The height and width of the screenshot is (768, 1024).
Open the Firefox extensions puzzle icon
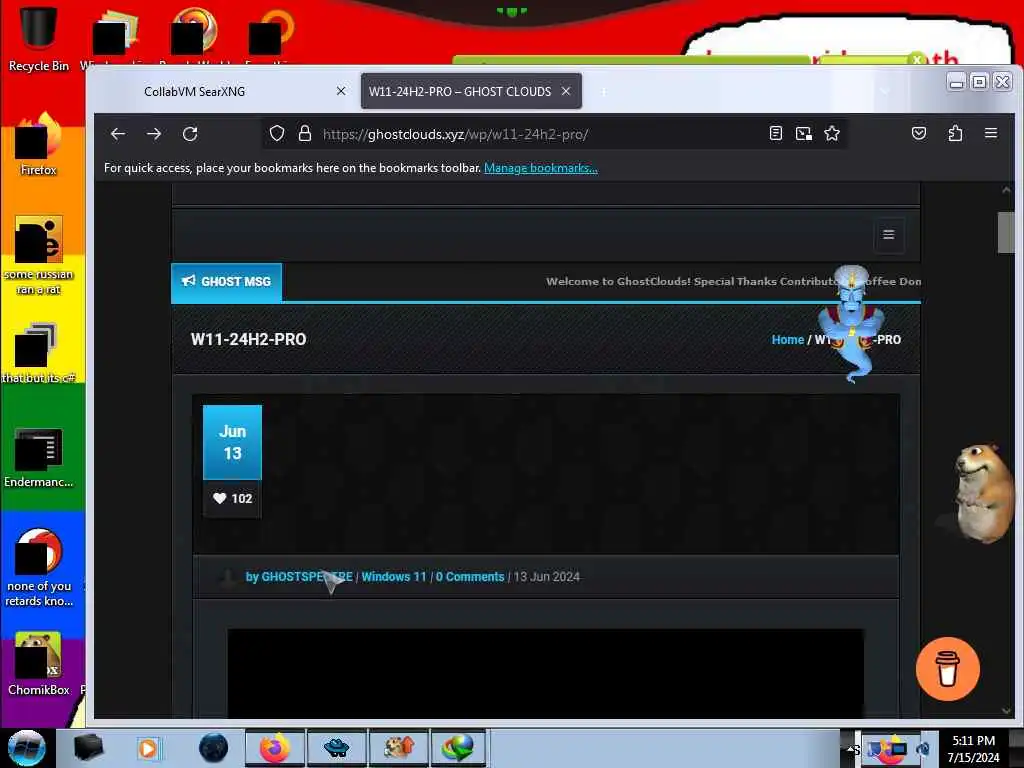coord(955,133)
